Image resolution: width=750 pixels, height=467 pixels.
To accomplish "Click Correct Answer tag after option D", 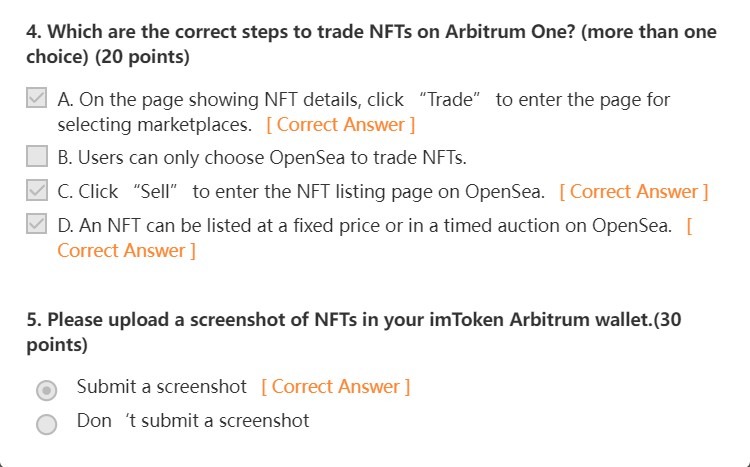I will click(126, 250).
